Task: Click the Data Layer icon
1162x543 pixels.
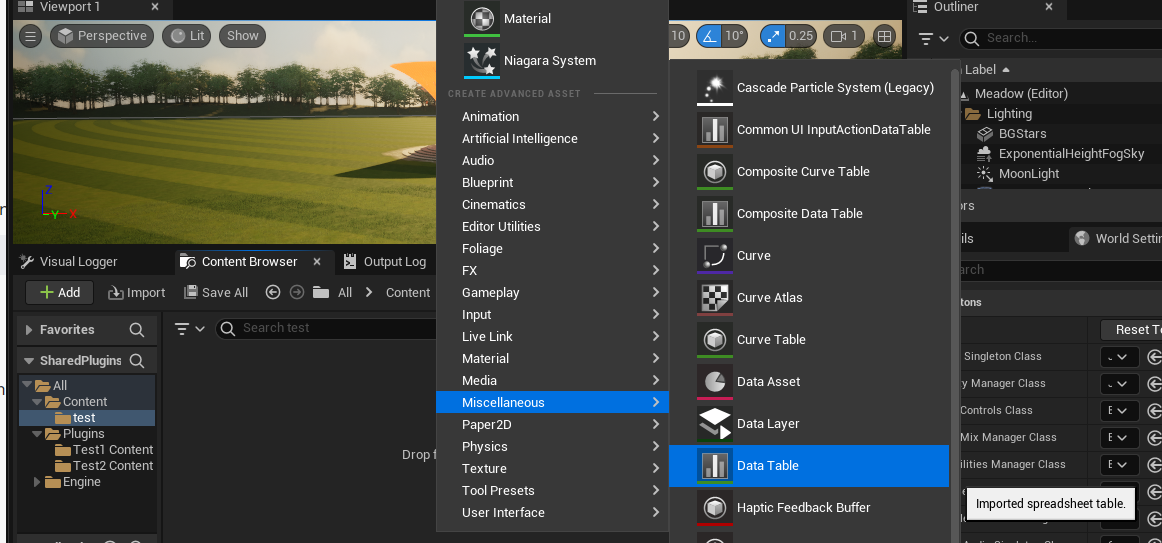Action: 714,424
